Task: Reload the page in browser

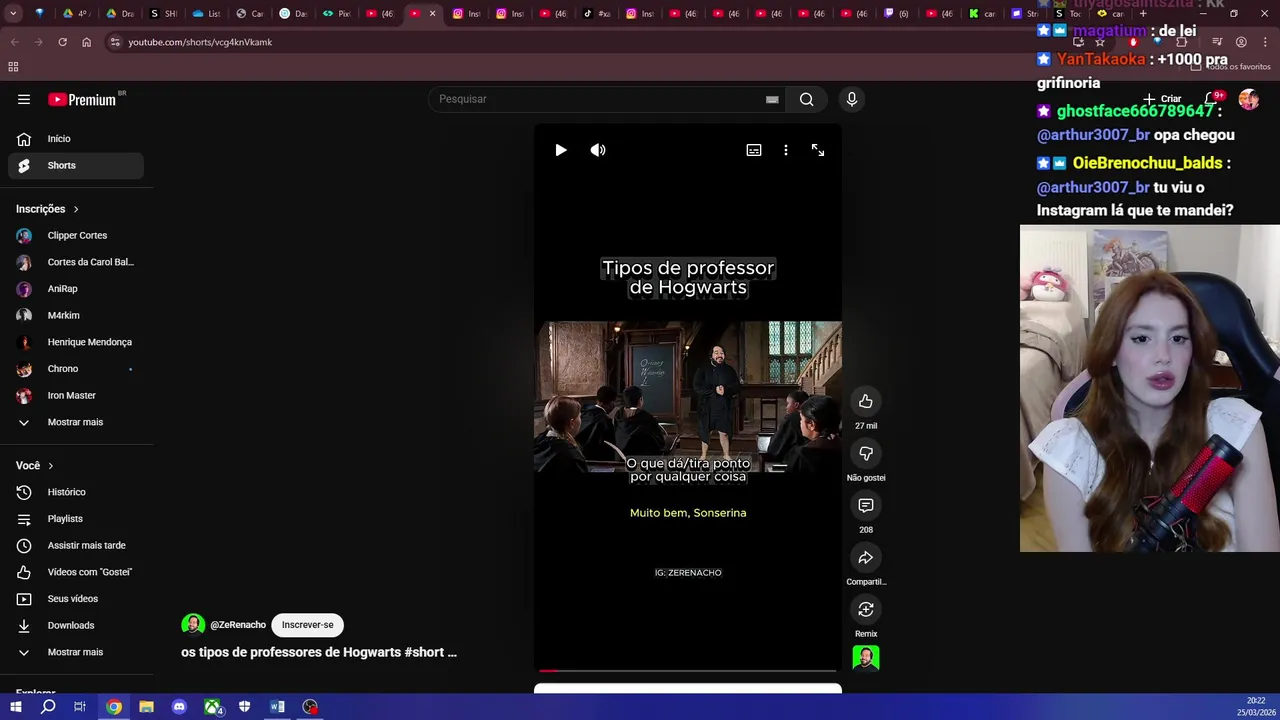Action: click(x=62, y=42)
